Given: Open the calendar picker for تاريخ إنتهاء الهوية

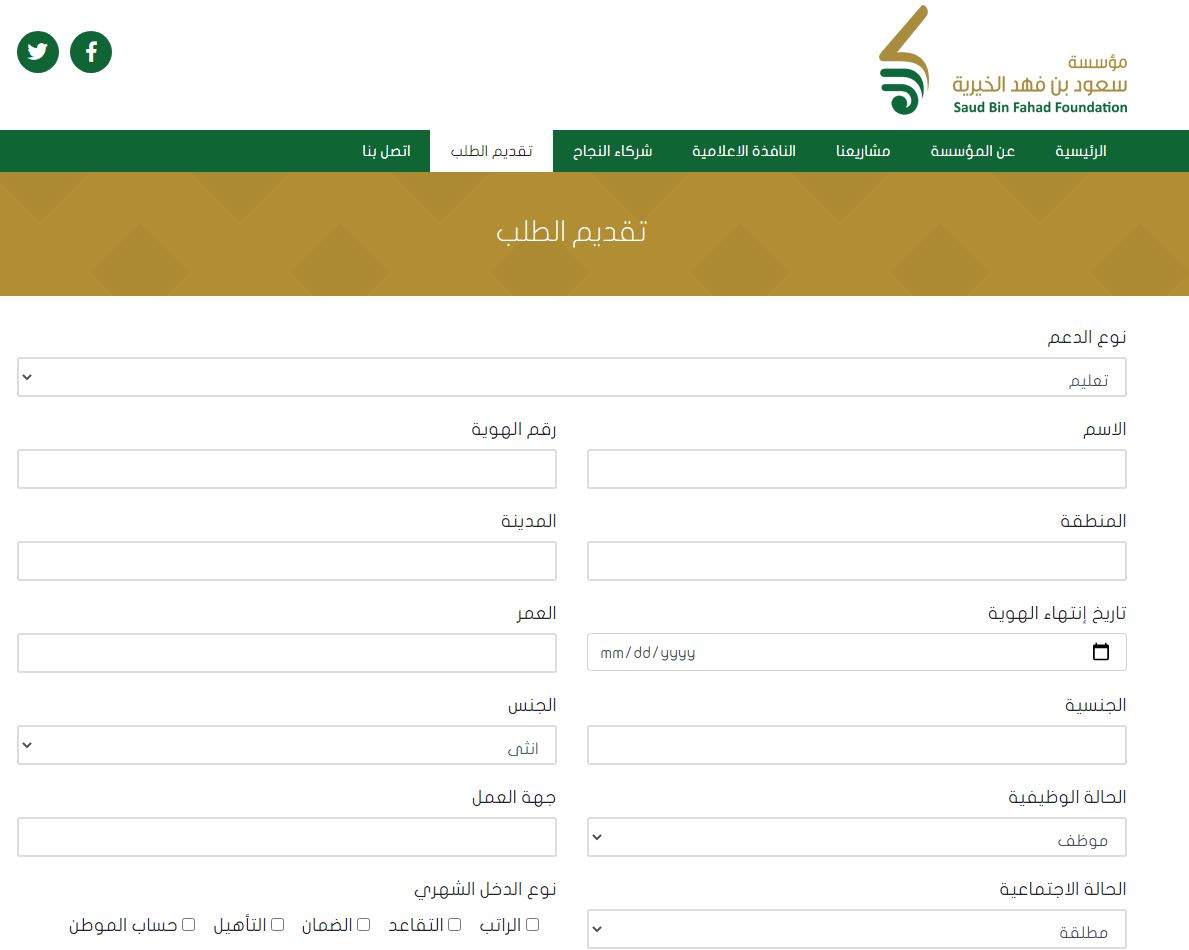Looking at the screenshot, I should [x=1100, y=652].
